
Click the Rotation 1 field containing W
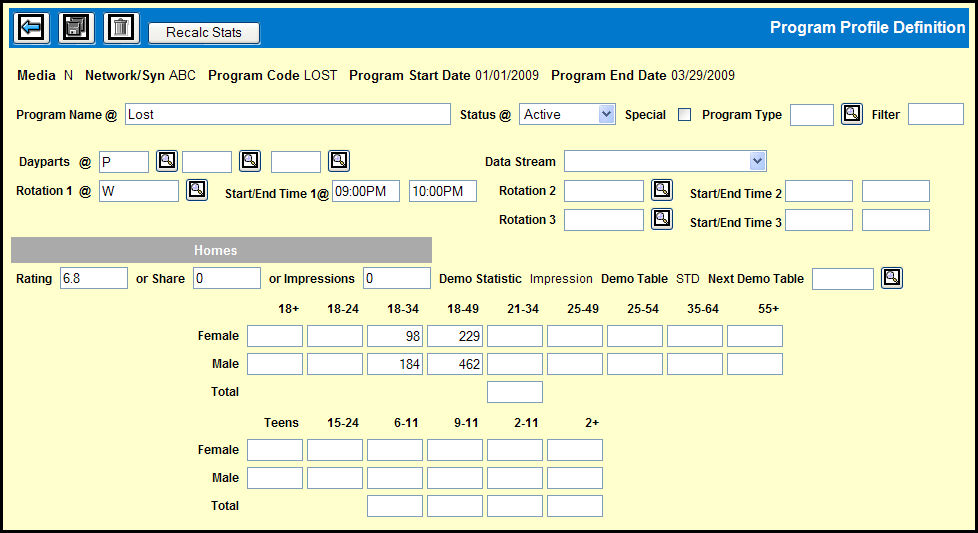[138, 191]
